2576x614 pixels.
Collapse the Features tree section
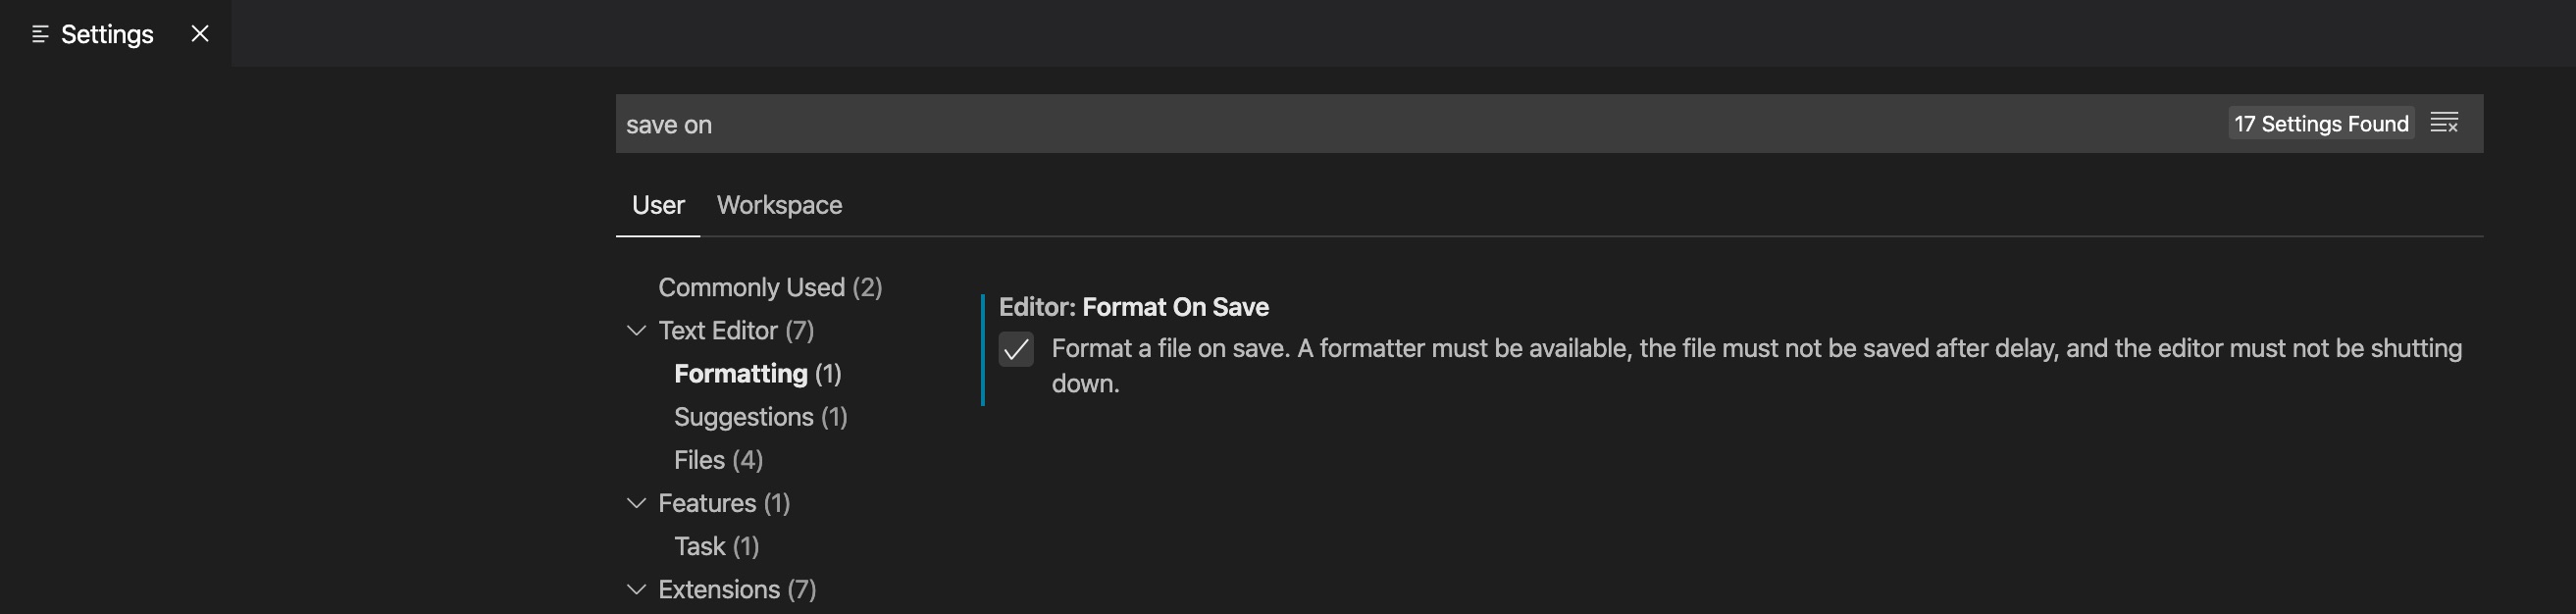(x=636, y=503)
